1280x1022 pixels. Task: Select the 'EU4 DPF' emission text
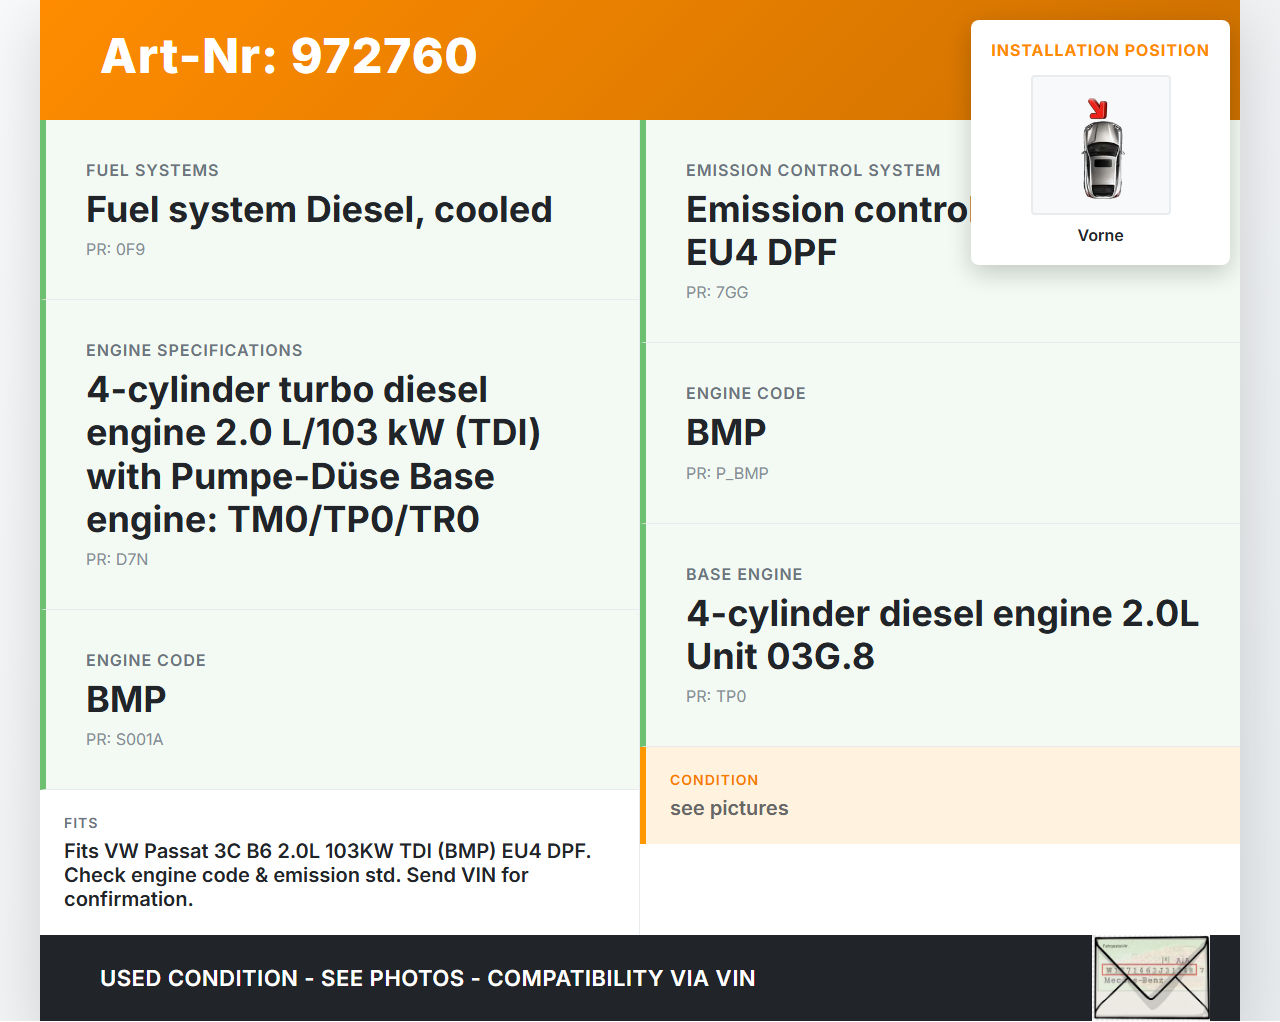point(761,253)
